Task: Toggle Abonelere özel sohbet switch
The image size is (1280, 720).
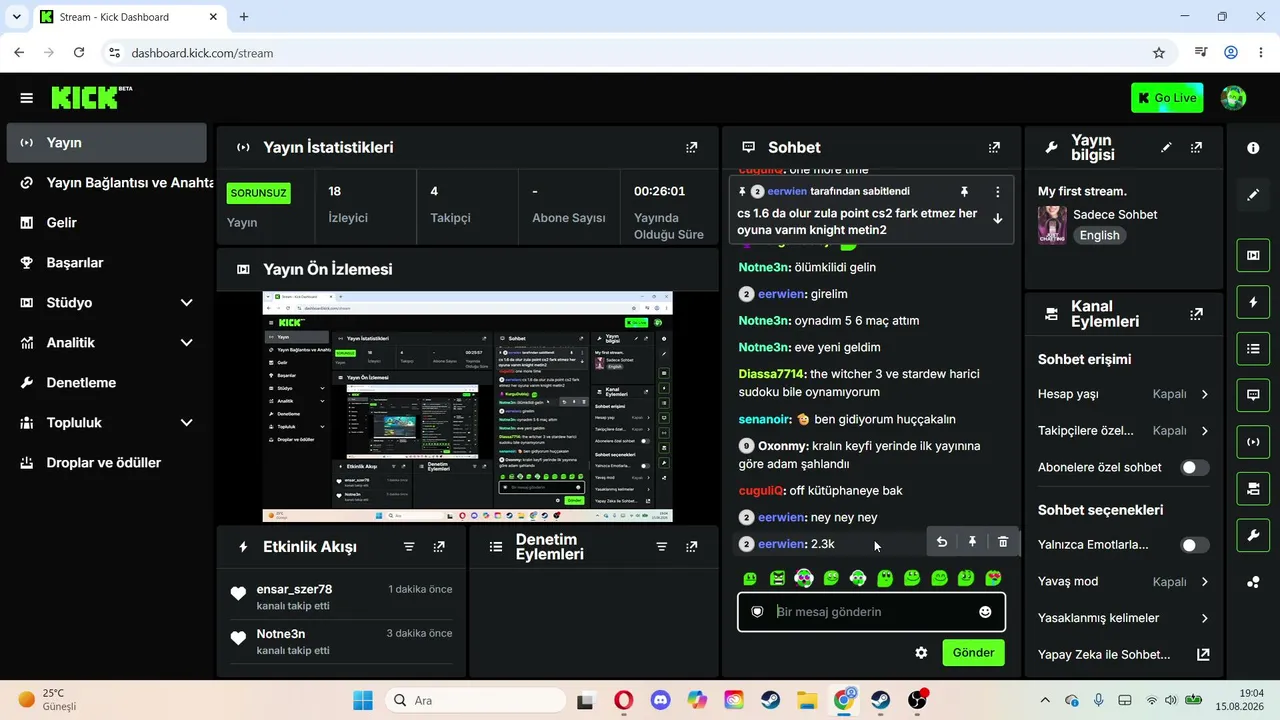Action: point(1194,467)
